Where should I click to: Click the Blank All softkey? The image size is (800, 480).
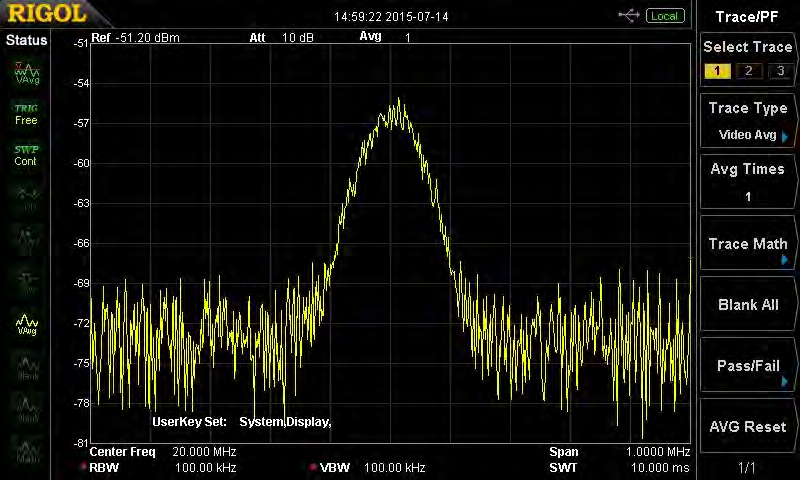[747, 305]
